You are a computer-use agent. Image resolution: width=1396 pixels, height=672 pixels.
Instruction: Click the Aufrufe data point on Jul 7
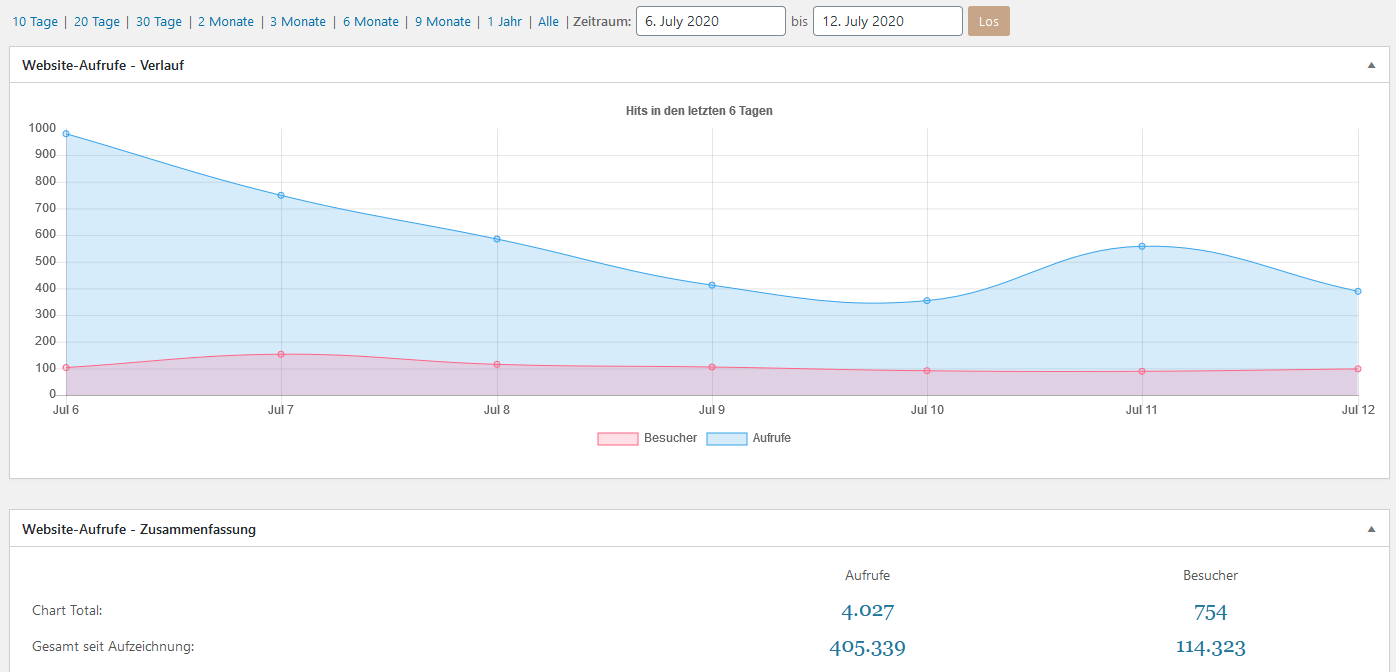tap(281, 195)
